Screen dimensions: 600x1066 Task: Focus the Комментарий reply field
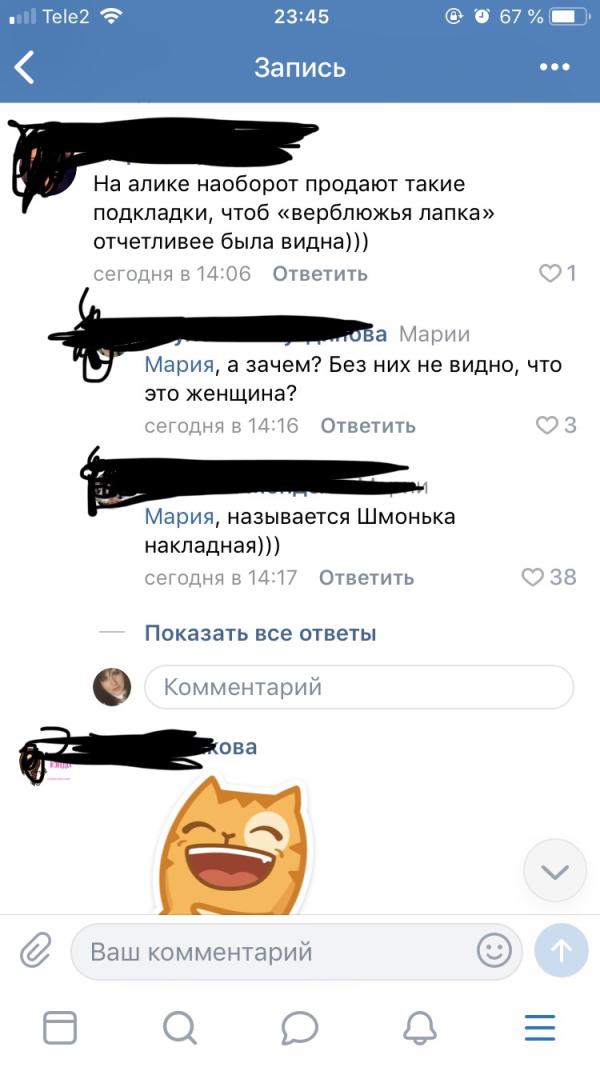point(359,687)
